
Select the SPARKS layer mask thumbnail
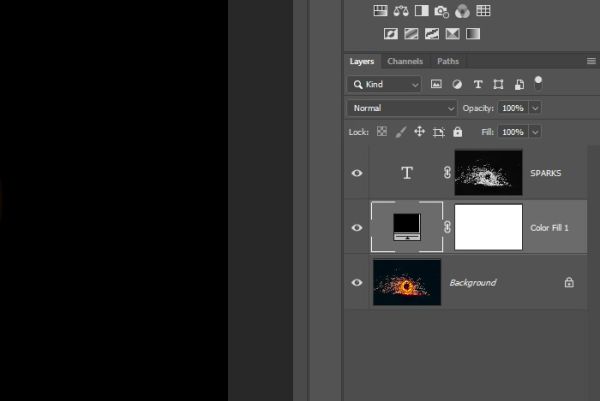488,173
